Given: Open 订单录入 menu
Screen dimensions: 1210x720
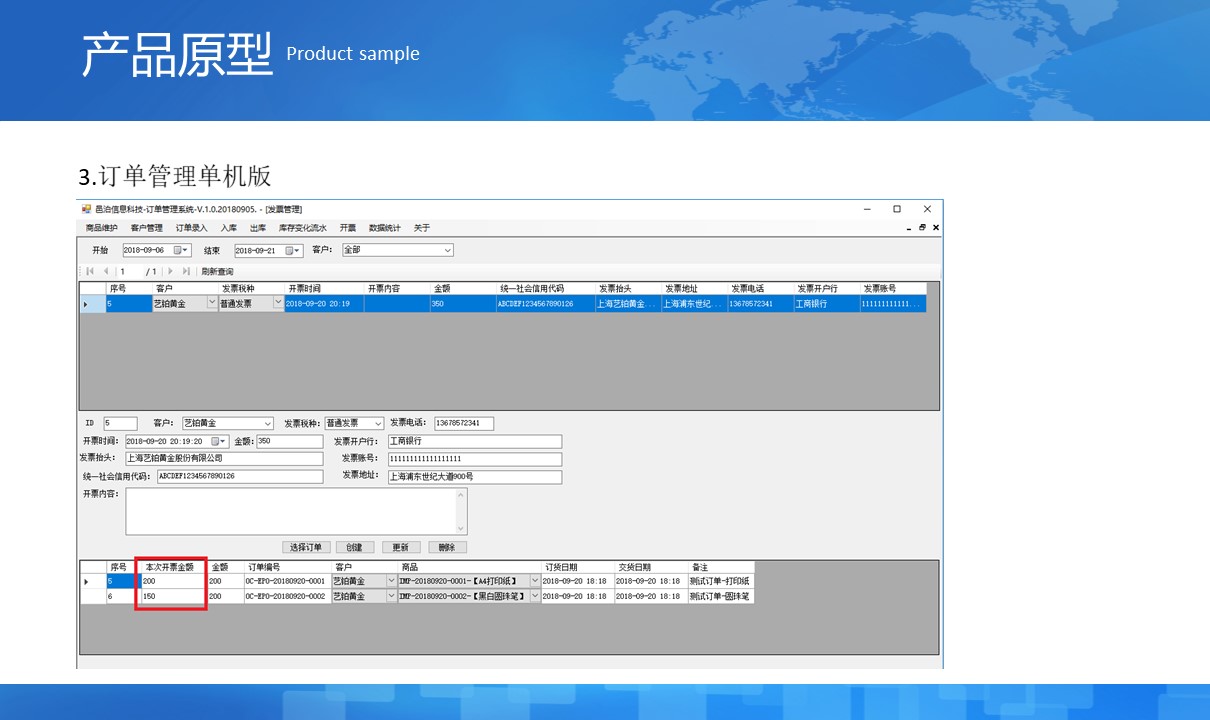Looking at the screenshot, I should pyautogui.click(x=191, y=228).
